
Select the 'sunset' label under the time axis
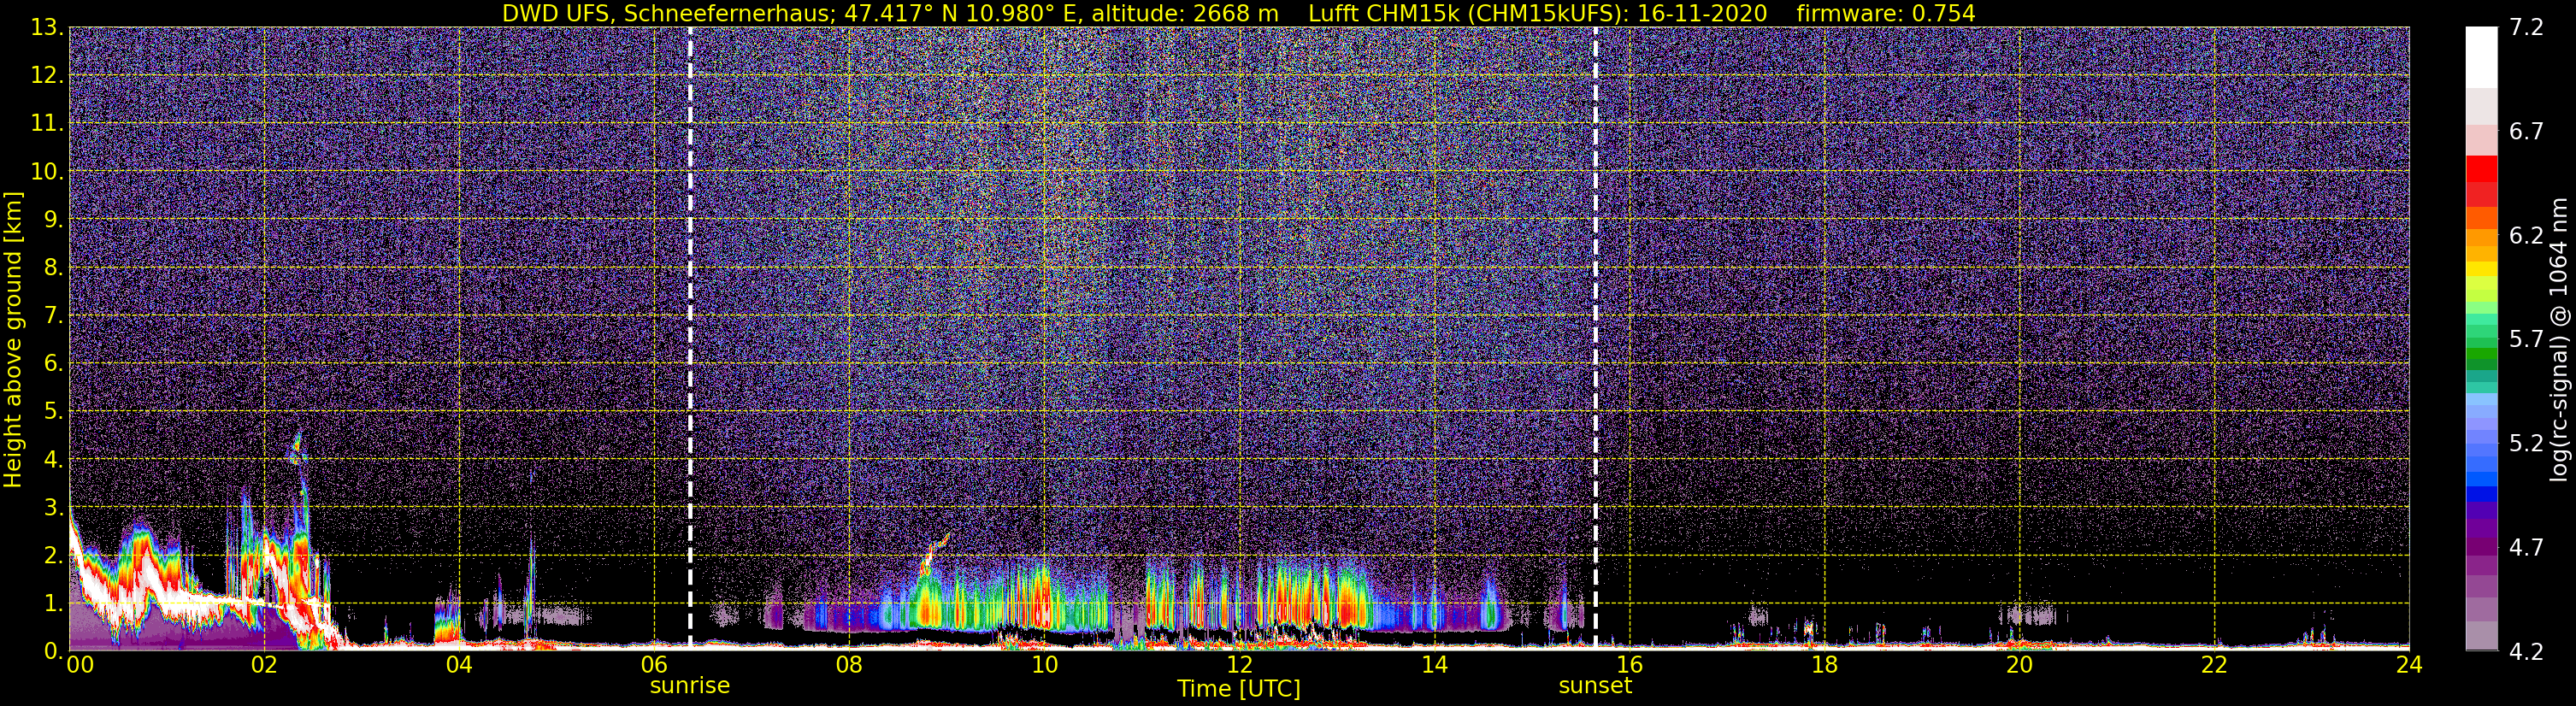pos(1595,686)
